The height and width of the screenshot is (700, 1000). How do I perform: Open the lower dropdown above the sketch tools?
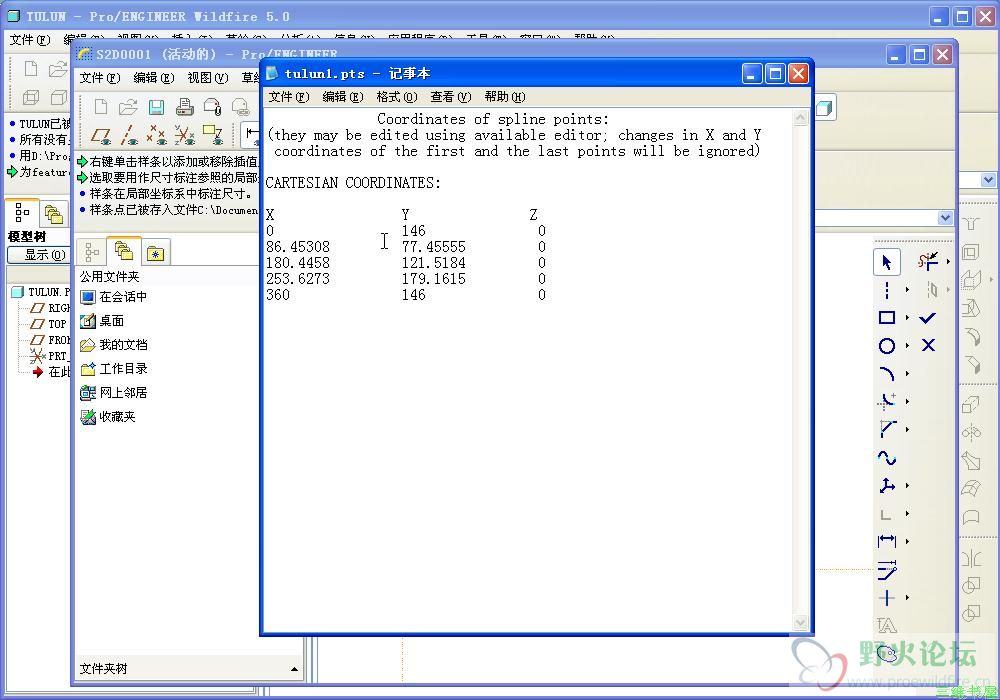coord(945,218)
